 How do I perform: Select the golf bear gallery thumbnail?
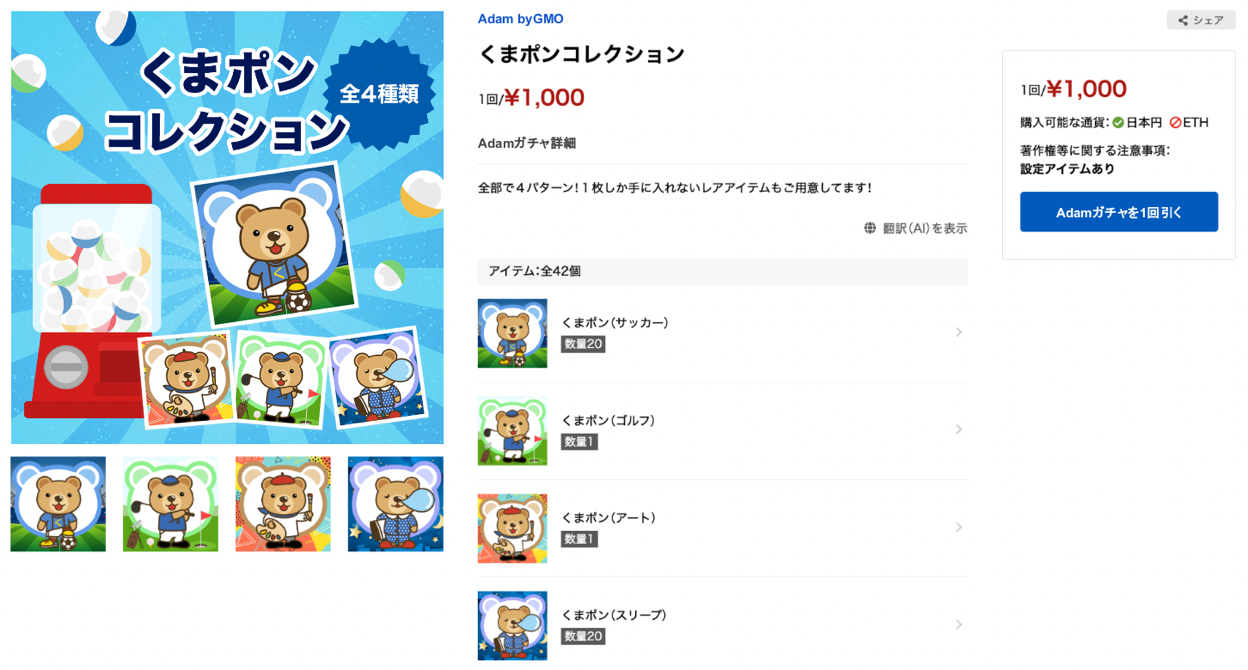(170, 504)
